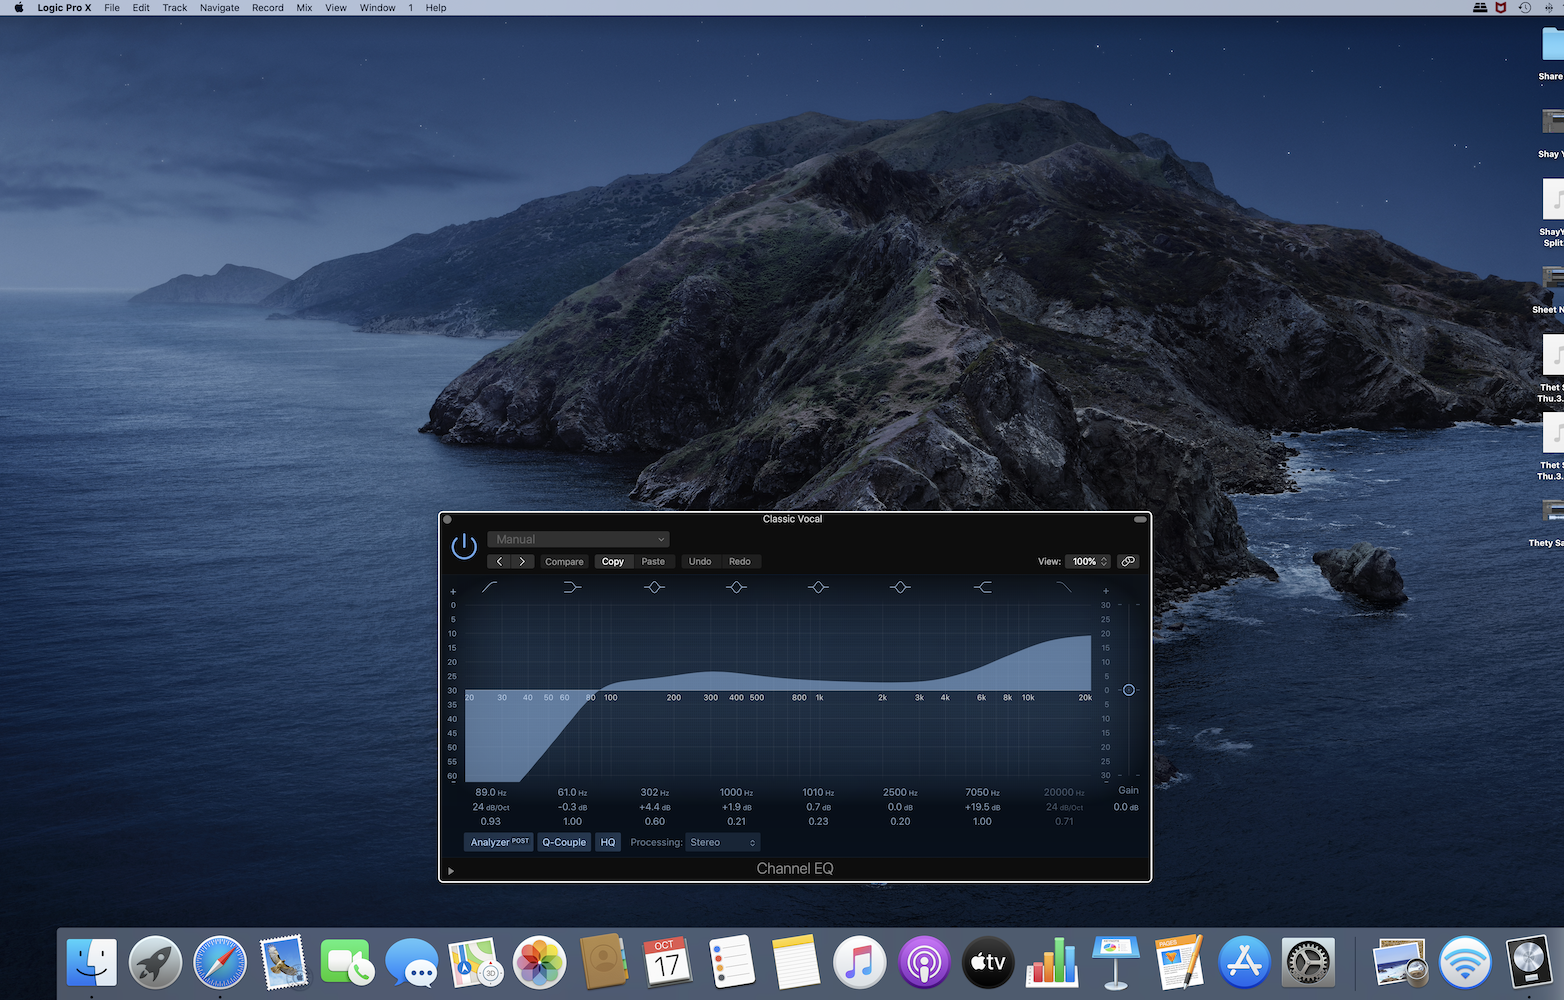Image resolution: width=1564 pixels, height=1000 pixels.
Task: Click the 0.93 Q value
Action: (x=490, y=822)
